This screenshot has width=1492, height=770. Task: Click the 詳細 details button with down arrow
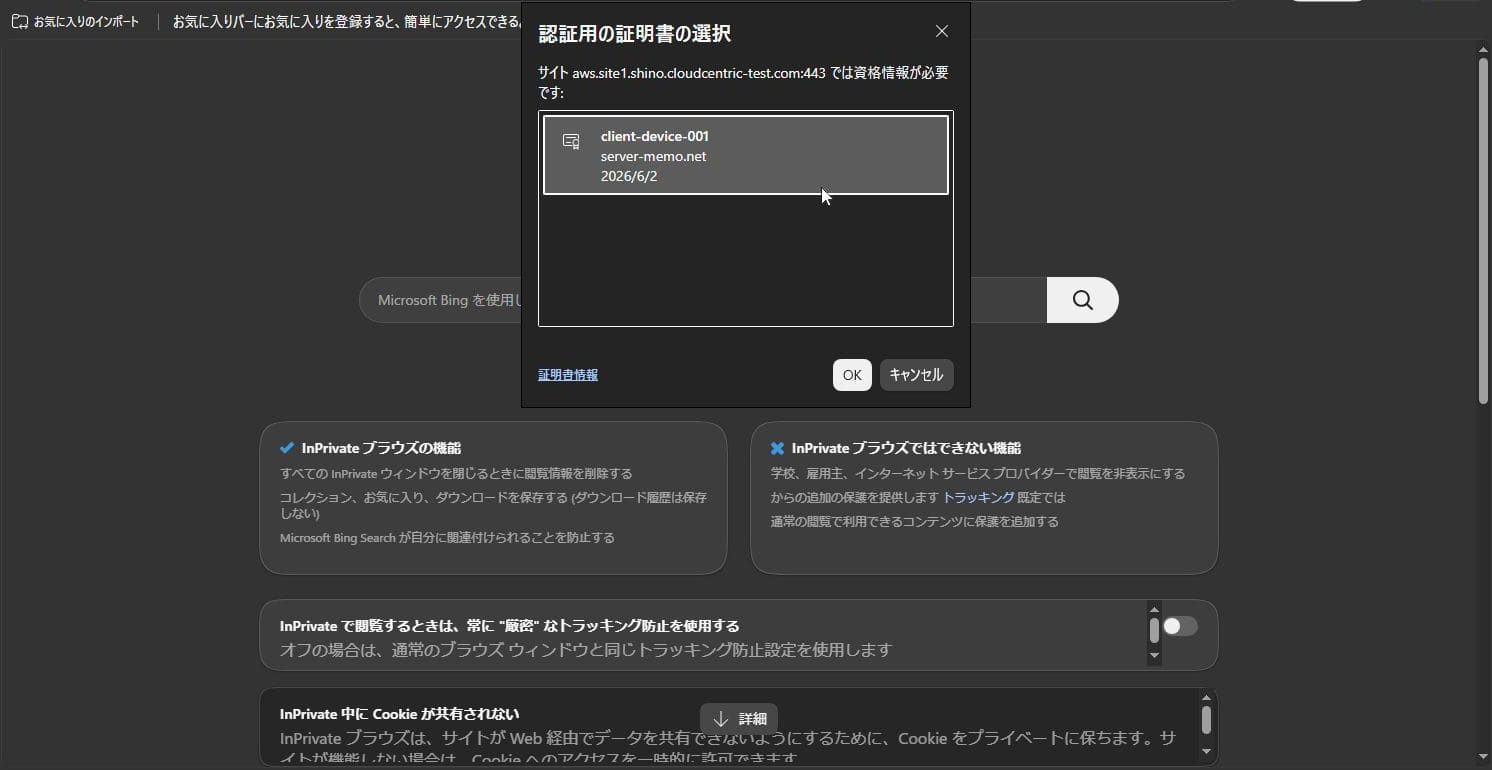pos(739,719)
